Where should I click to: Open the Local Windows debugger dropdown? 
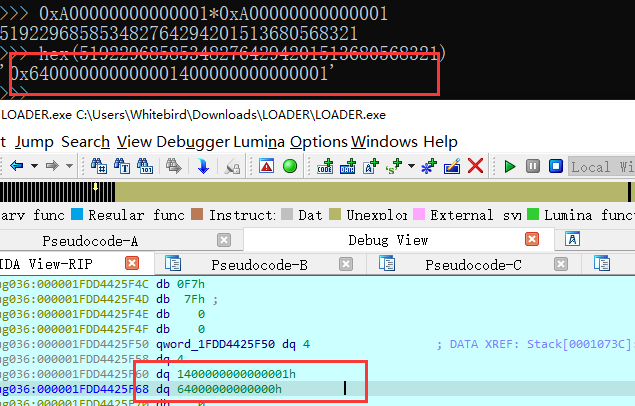point(601,166)
